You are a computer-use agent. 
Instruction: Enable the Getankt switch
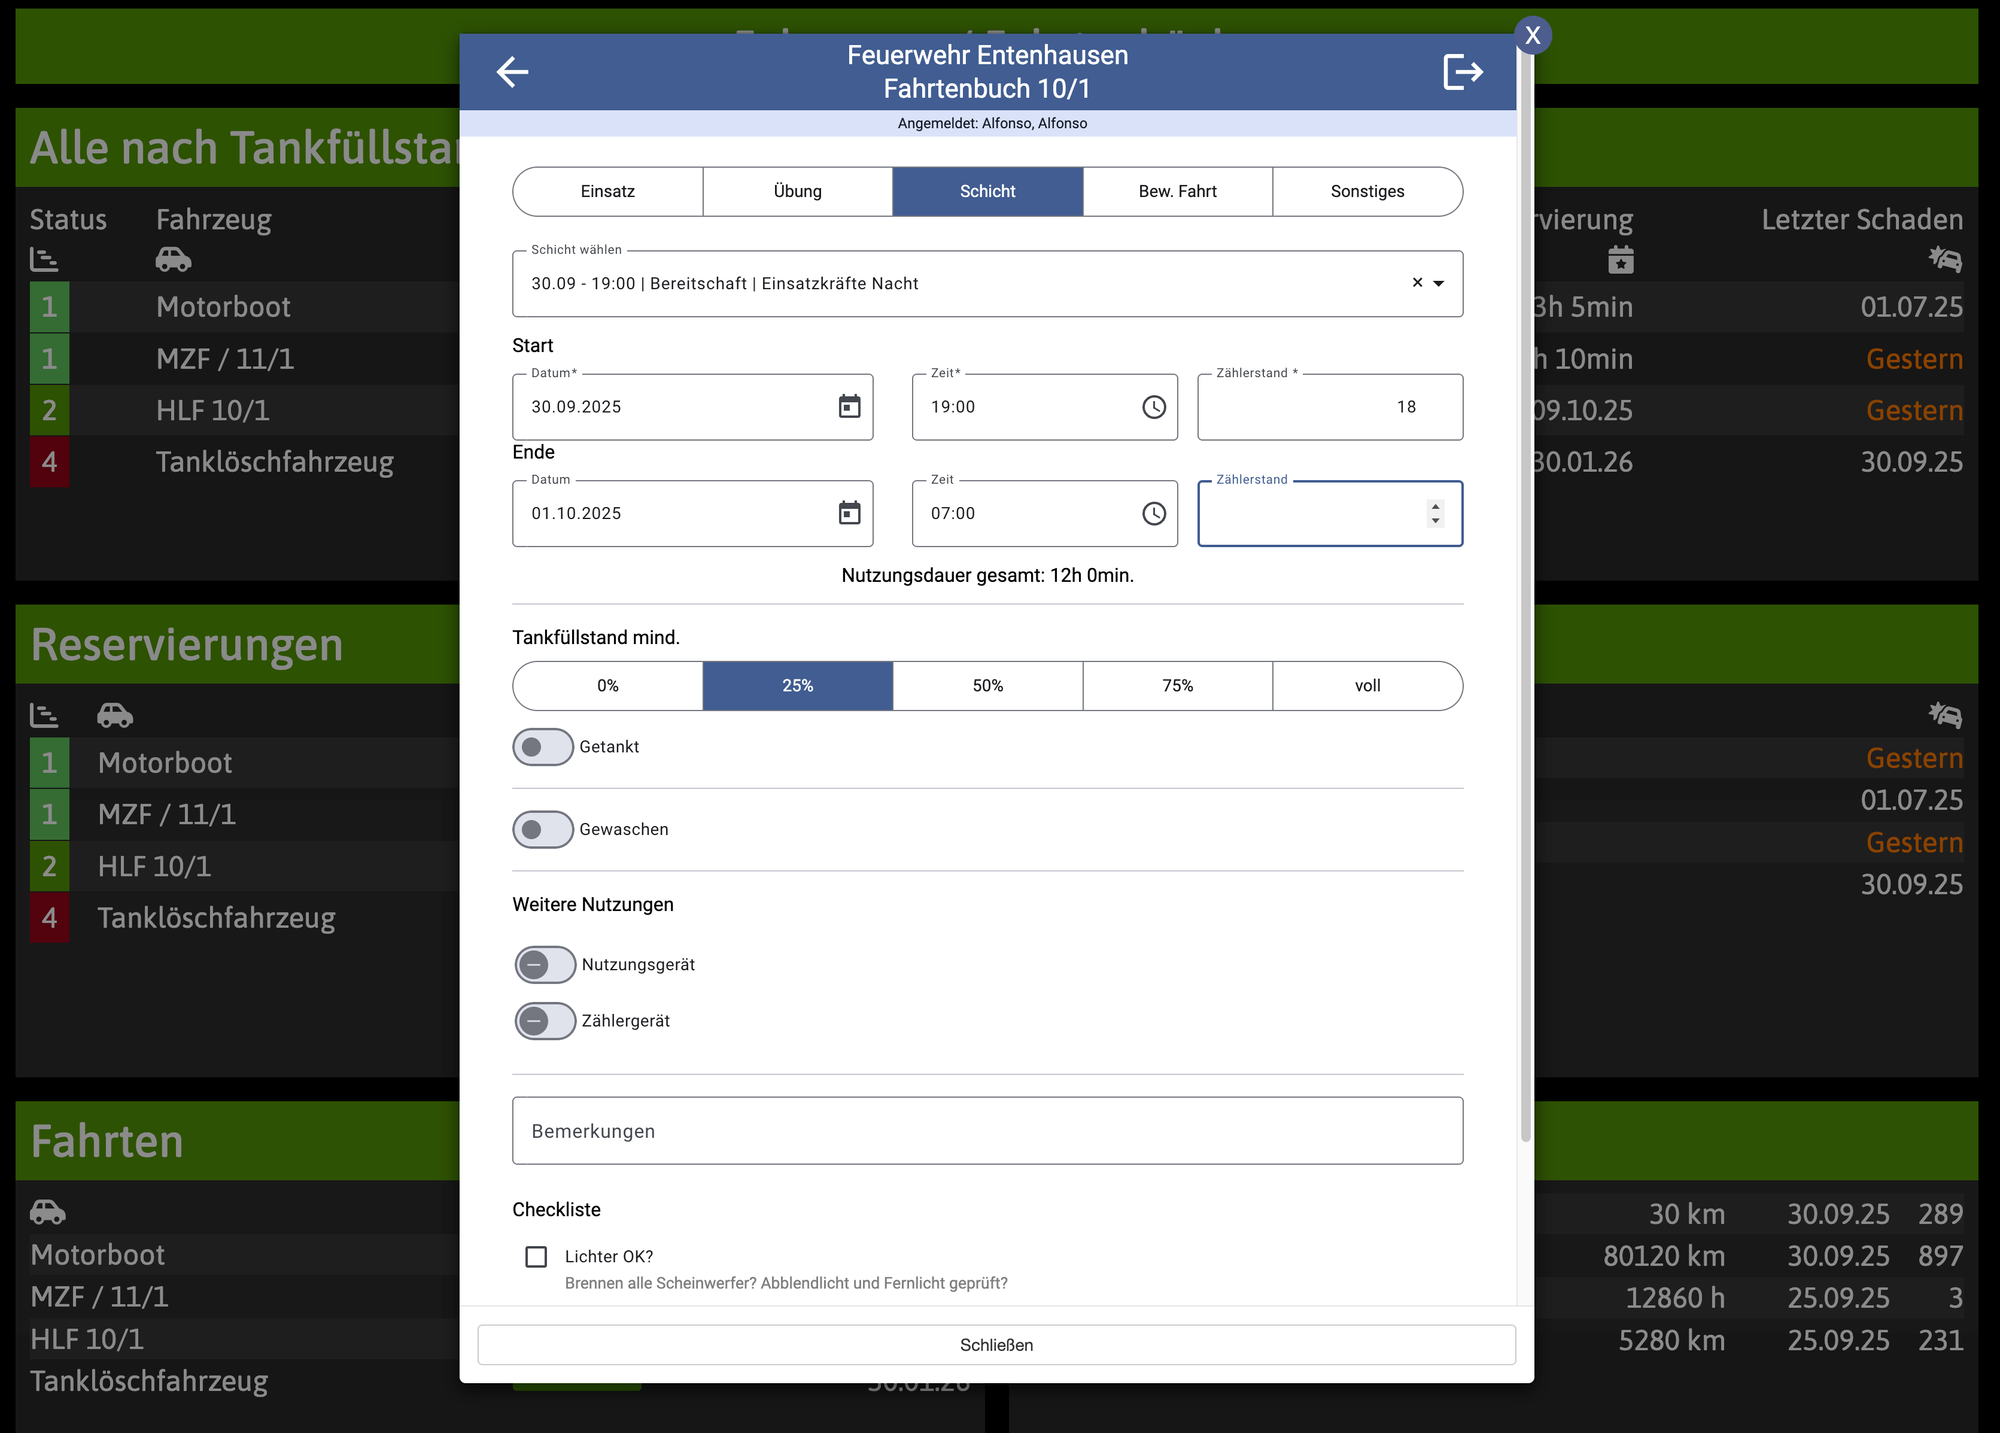(x=543, y=747)
